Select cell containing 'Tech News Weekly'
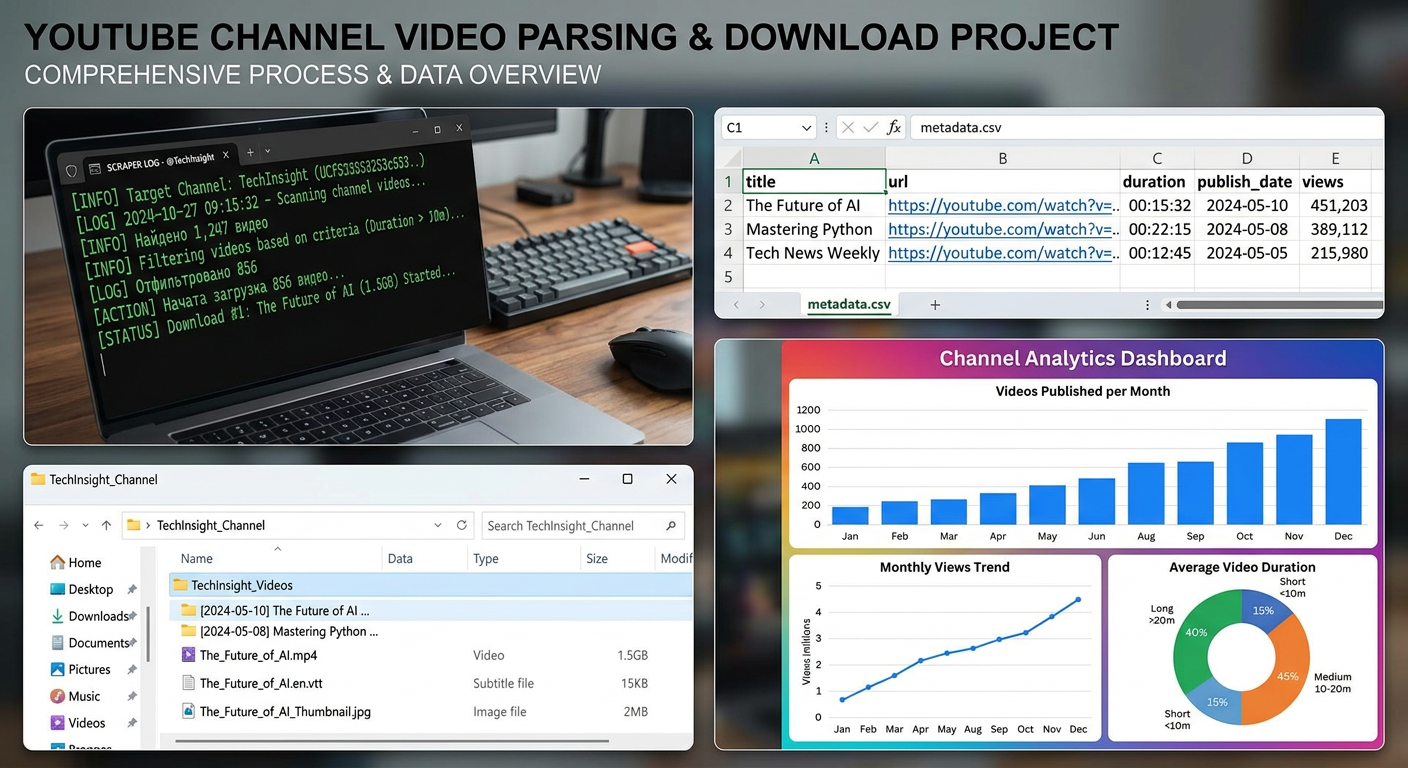Viewport: 1408px width, 768px height. point(814,253)
